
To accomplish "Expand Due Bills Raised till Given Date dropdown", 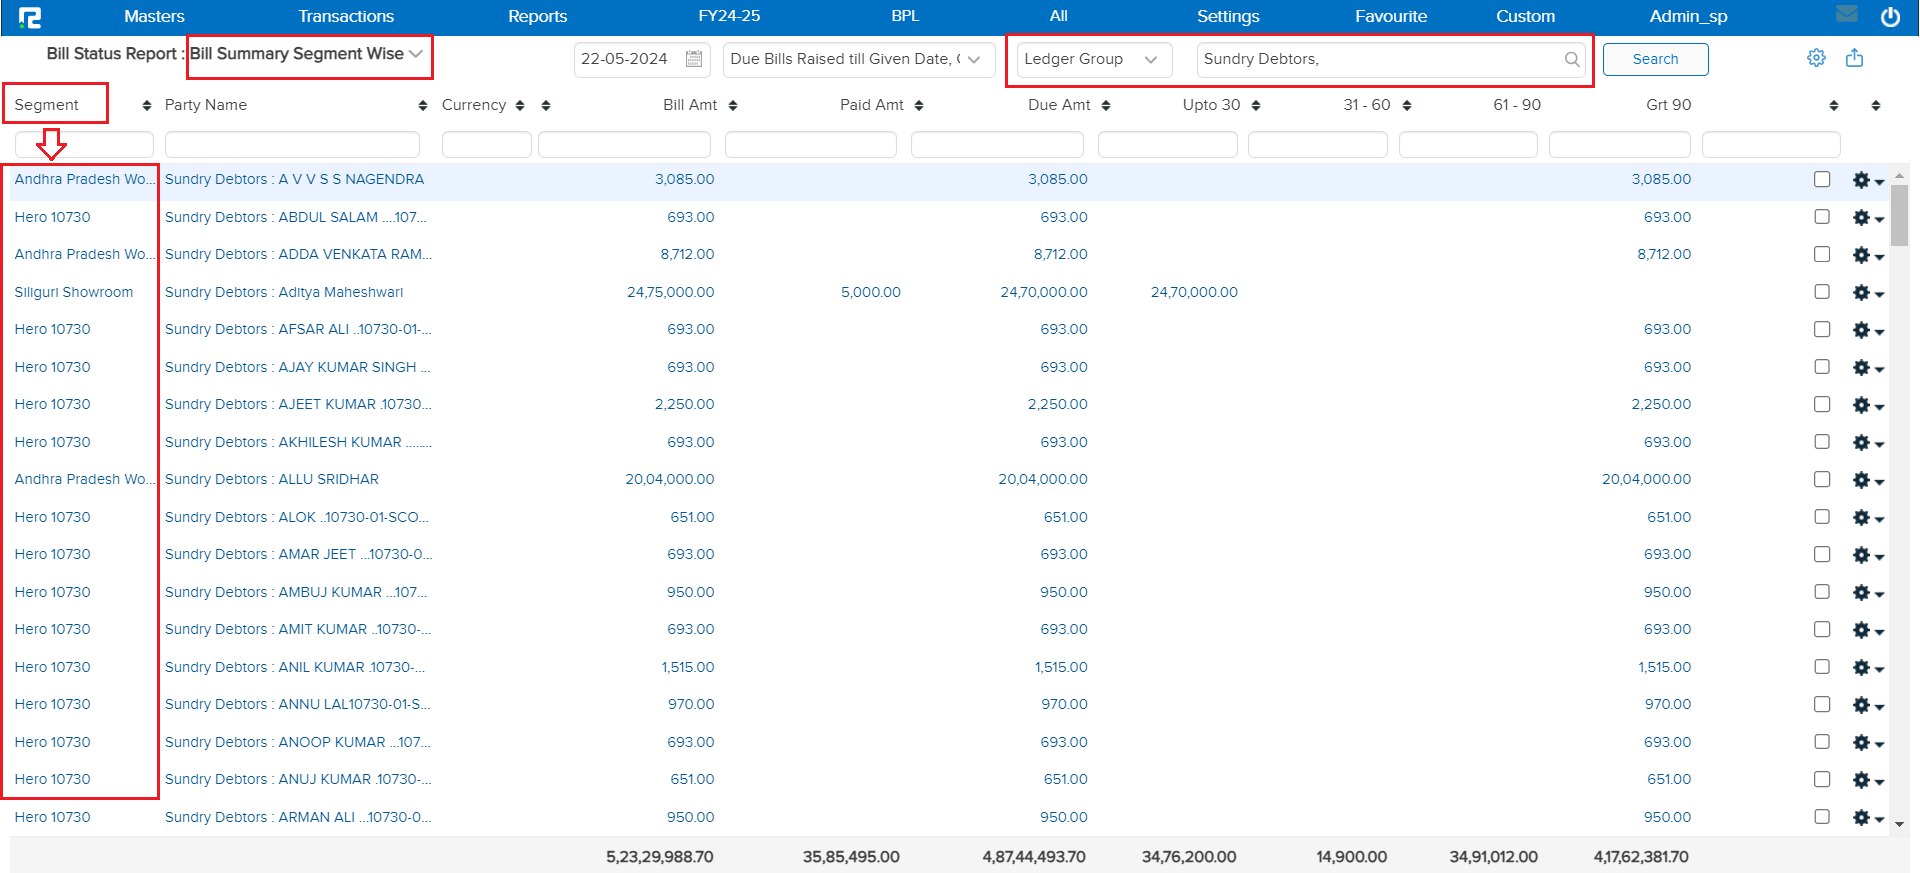I will tap(858, 59).
